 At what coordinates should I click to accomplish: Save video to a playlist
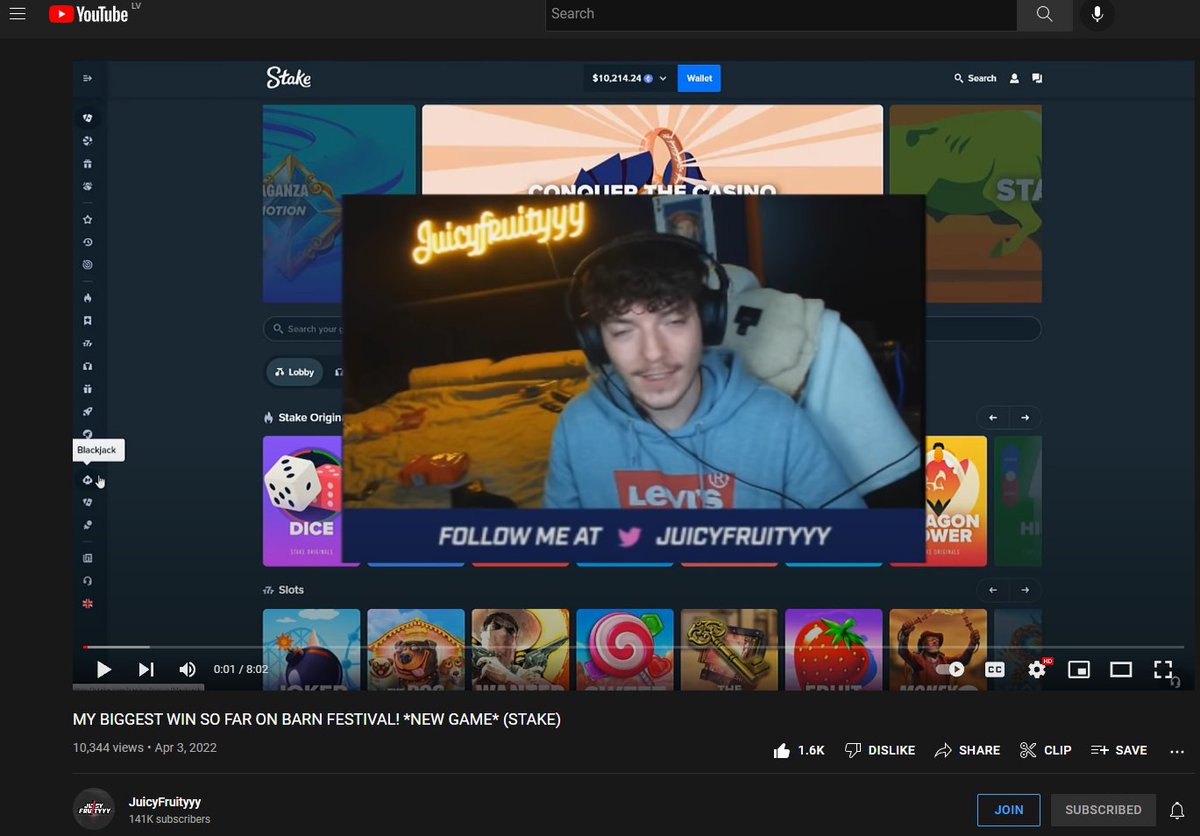click(x=1119, y=750)
